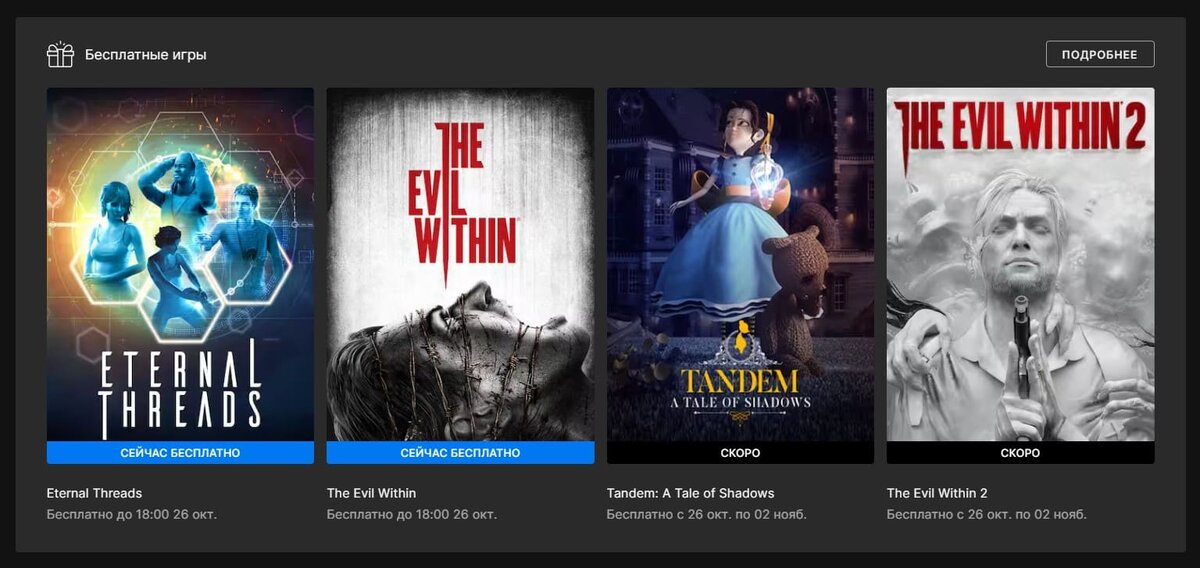Open the Eternal Threads cover art

coord(180,265)
